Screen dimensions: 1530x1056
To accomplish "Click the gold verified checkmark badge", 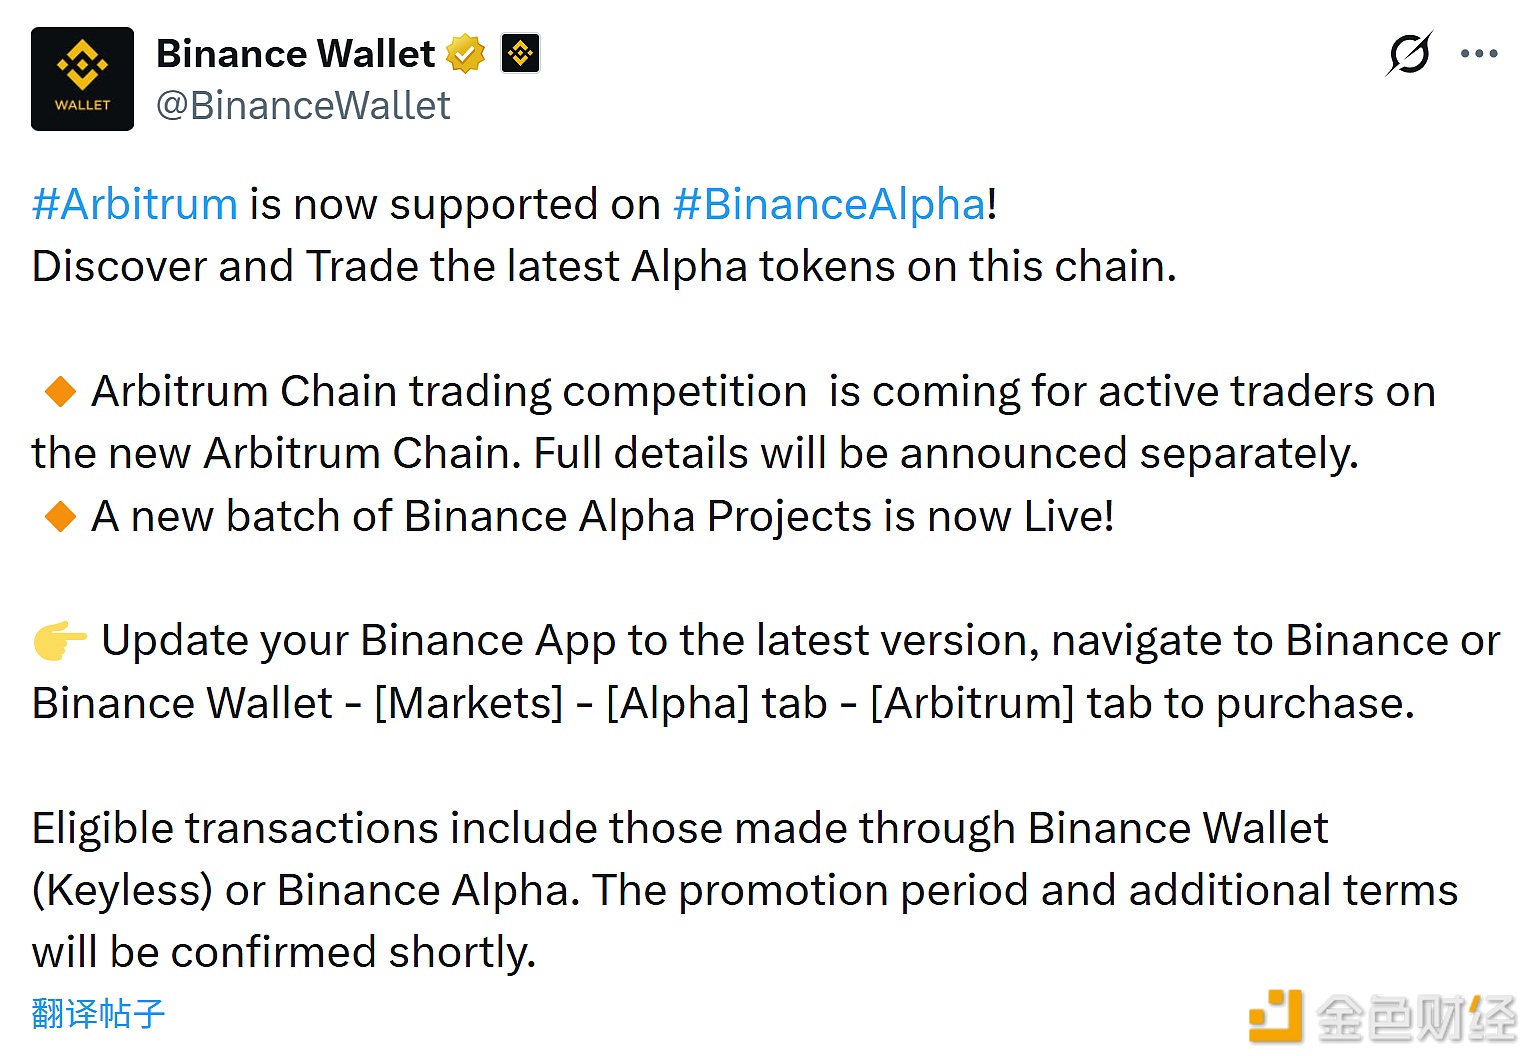I will [465, 54].
